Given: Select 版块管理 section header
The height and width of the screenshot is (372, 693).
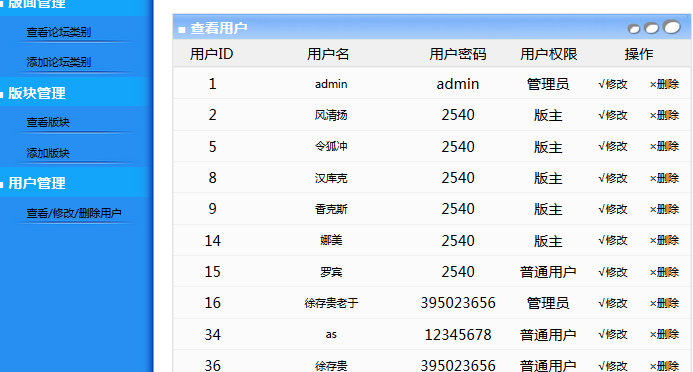Looking at the screenshot, I should pos(37,93).
